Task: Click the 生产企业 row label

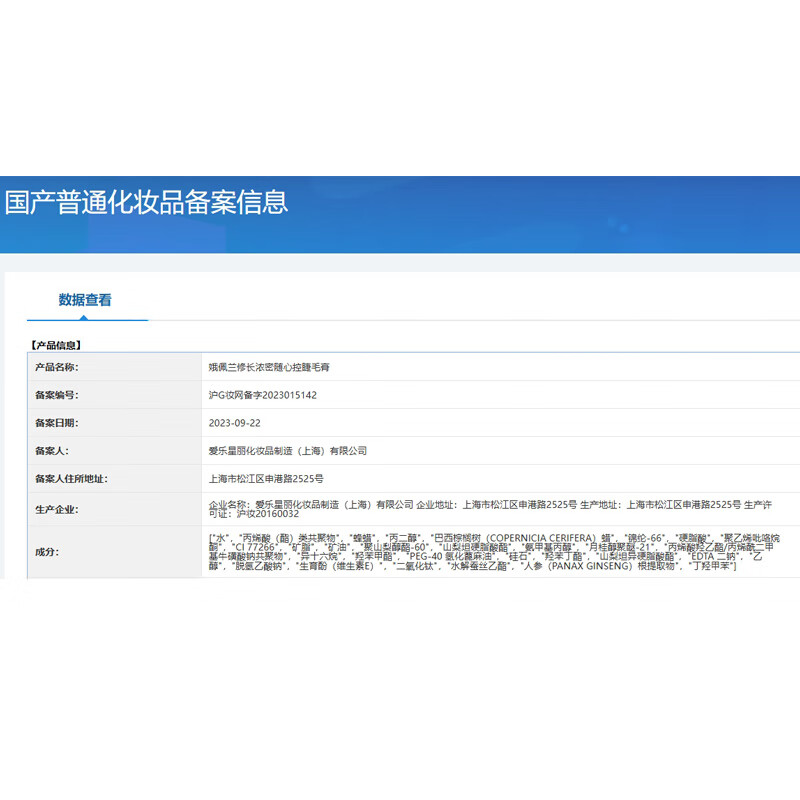Action: click(56, 509)
